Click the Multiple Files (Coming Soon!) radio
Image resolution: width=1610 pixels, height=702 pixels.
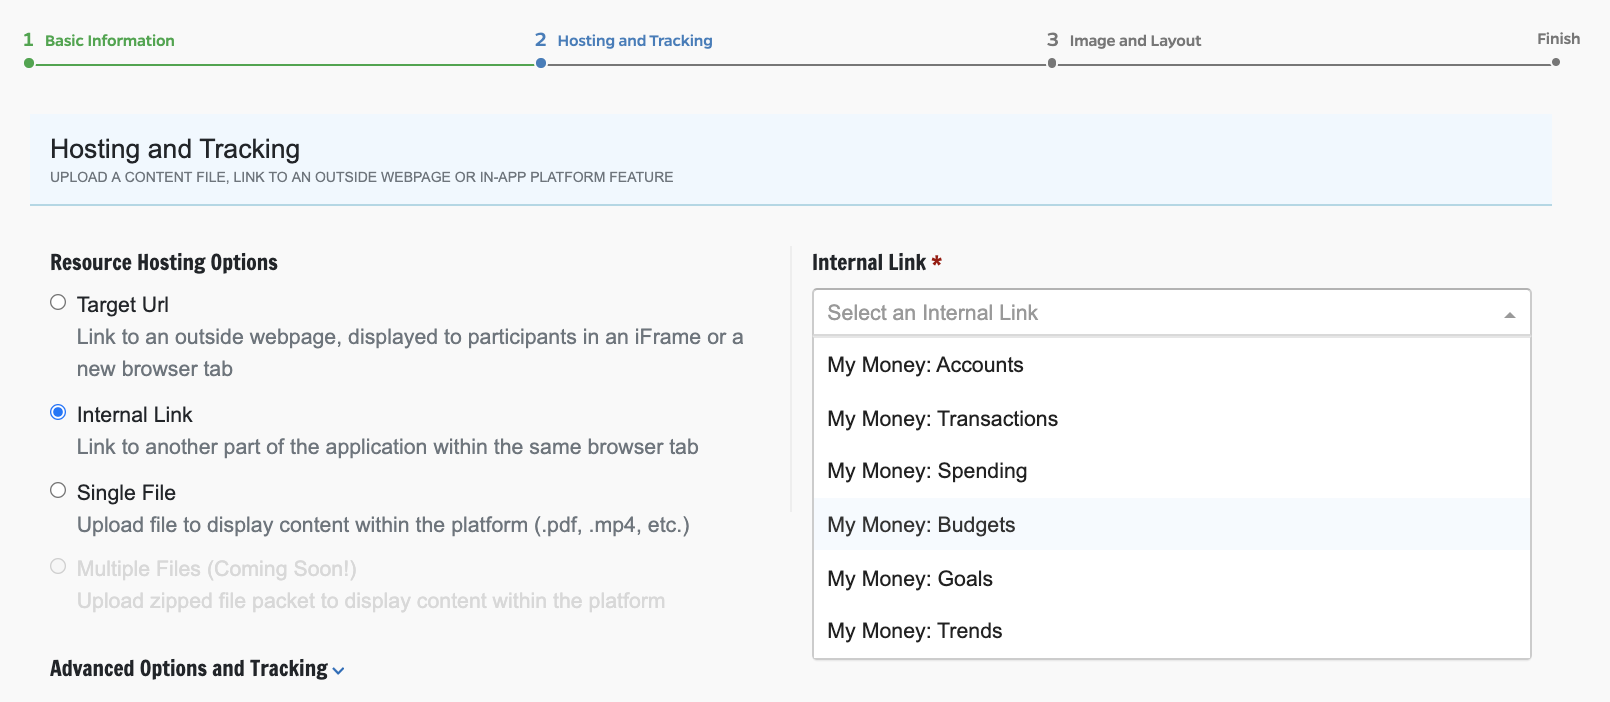(58, 567)
